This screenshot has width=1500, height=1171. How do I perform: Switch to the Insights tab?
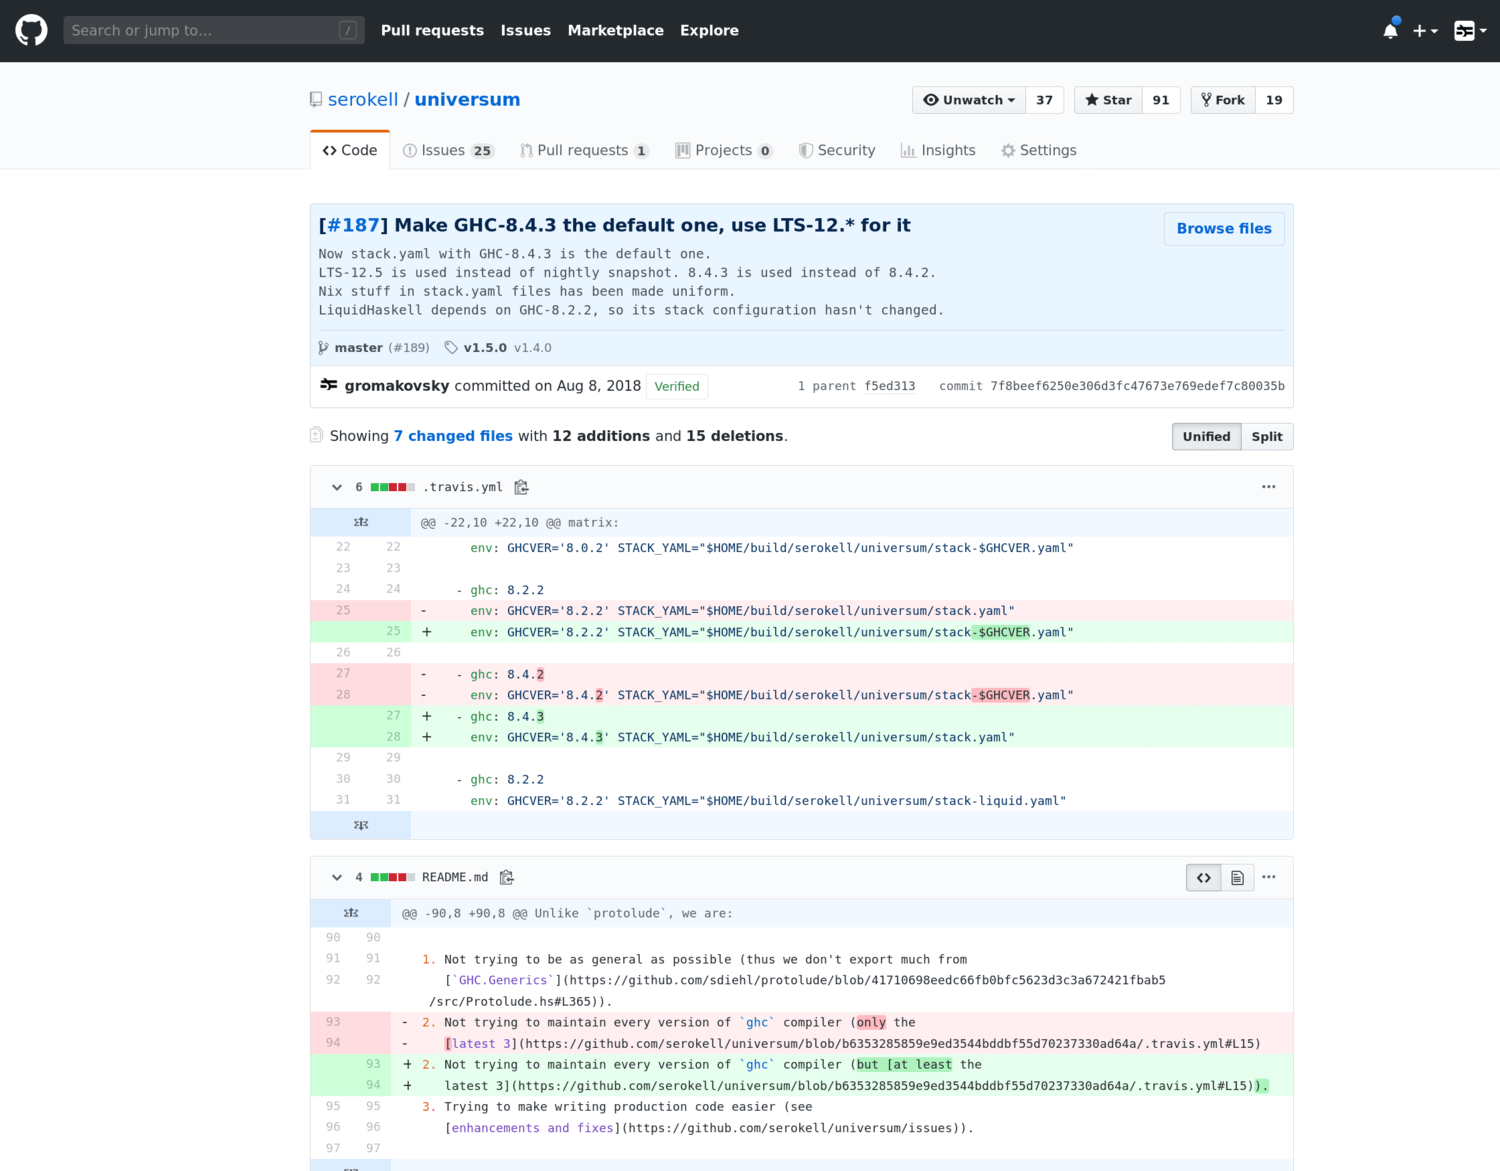pos(938,150)
